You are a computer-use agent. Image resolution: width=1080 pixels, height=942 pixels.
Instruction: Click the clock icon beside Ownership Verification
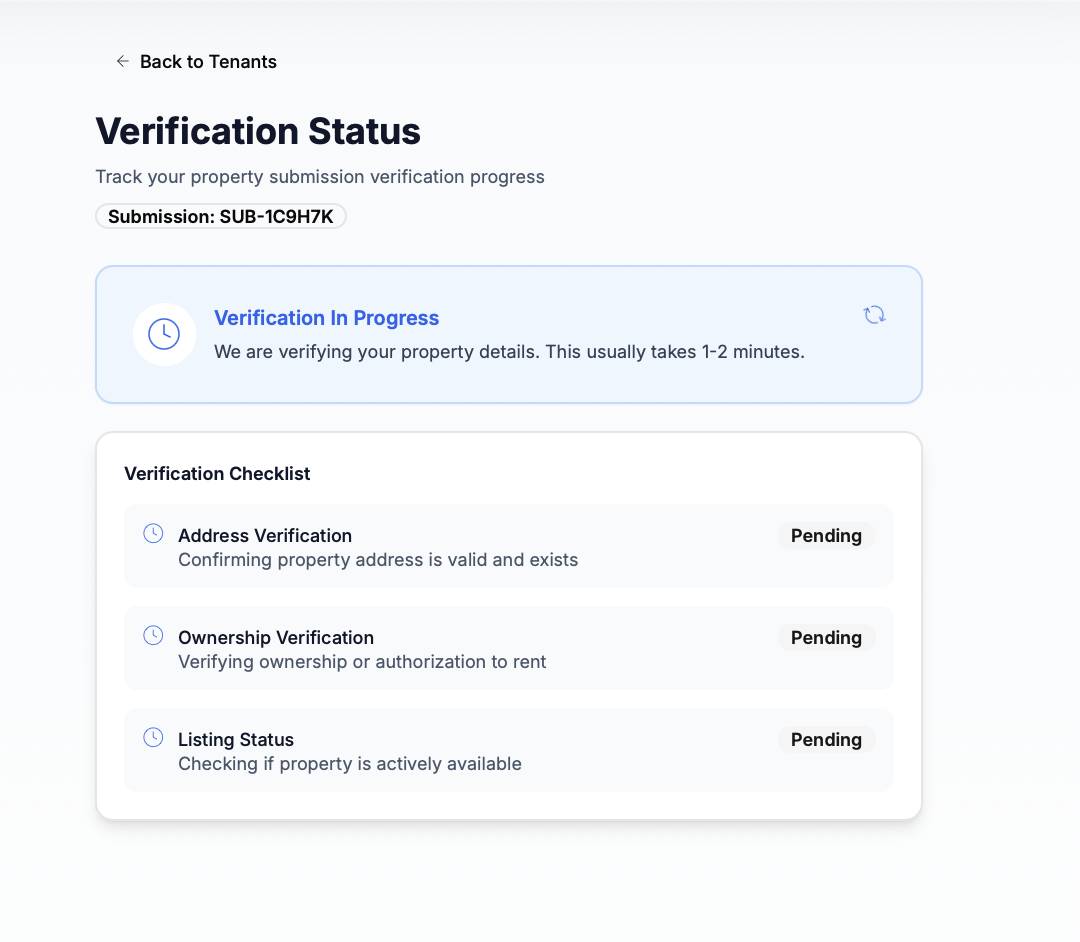[x=153, y=636]
